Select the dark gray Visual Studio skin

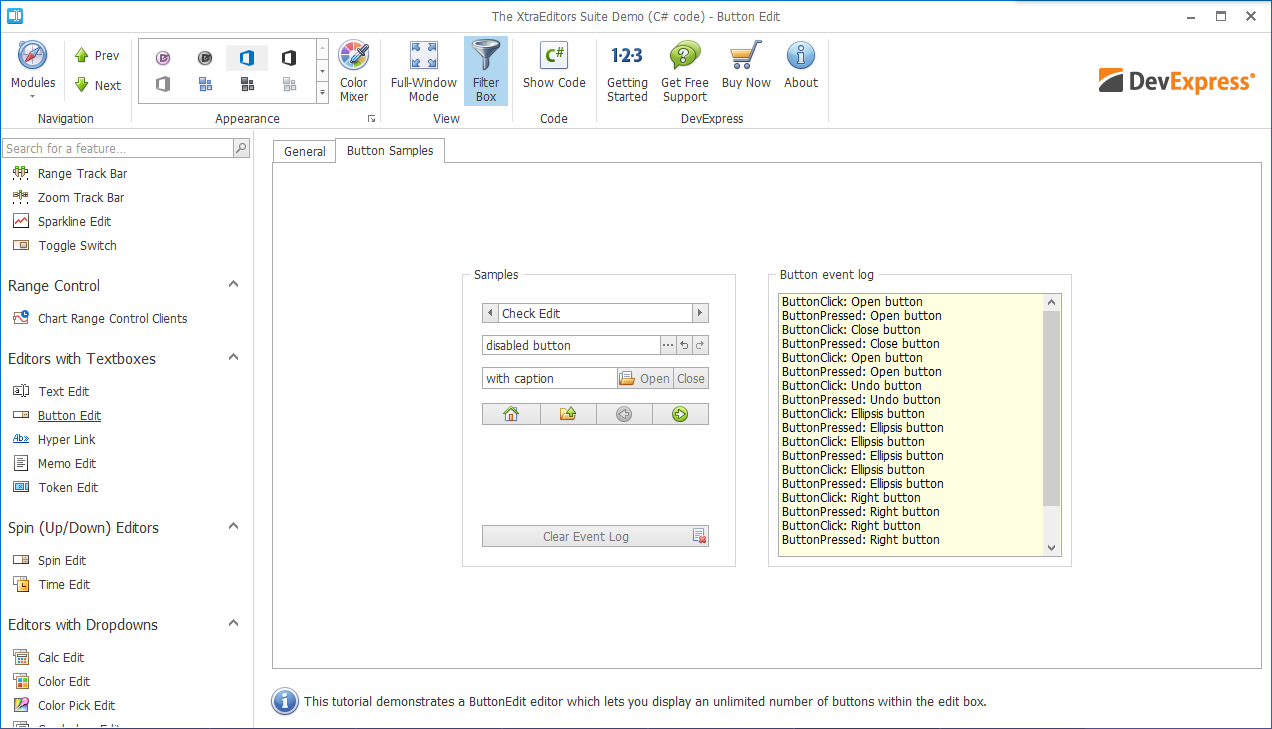(205, 58)
